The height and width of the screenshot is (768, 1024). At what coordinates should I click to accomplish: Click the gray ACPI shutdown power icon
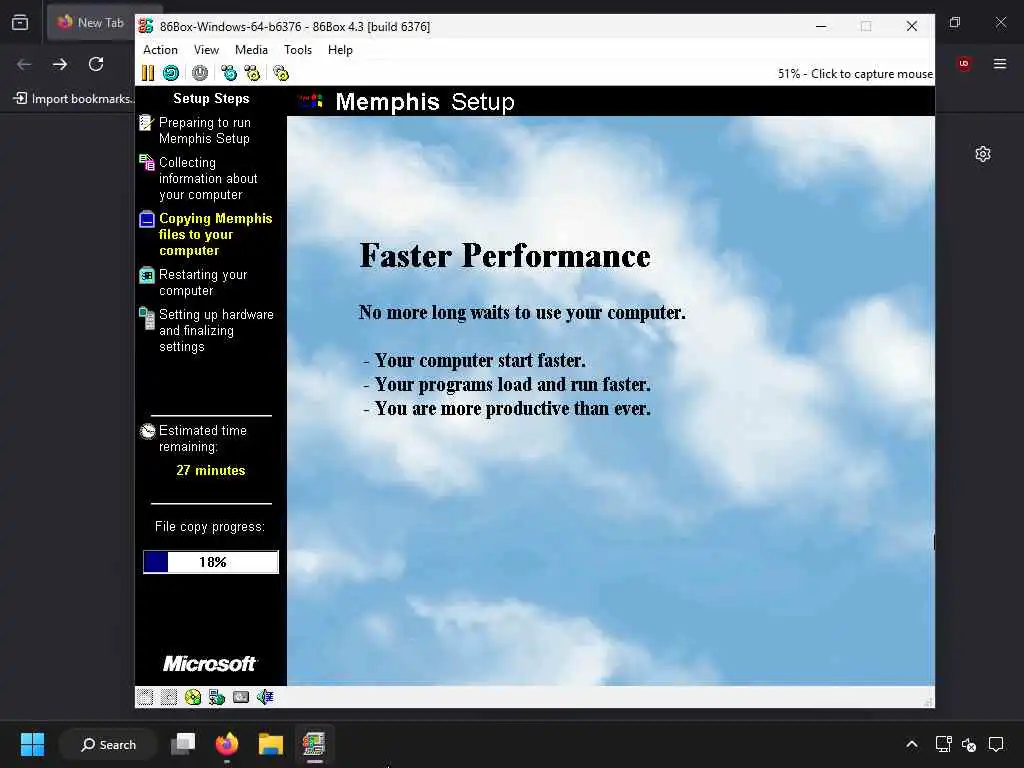click(200, 73)
